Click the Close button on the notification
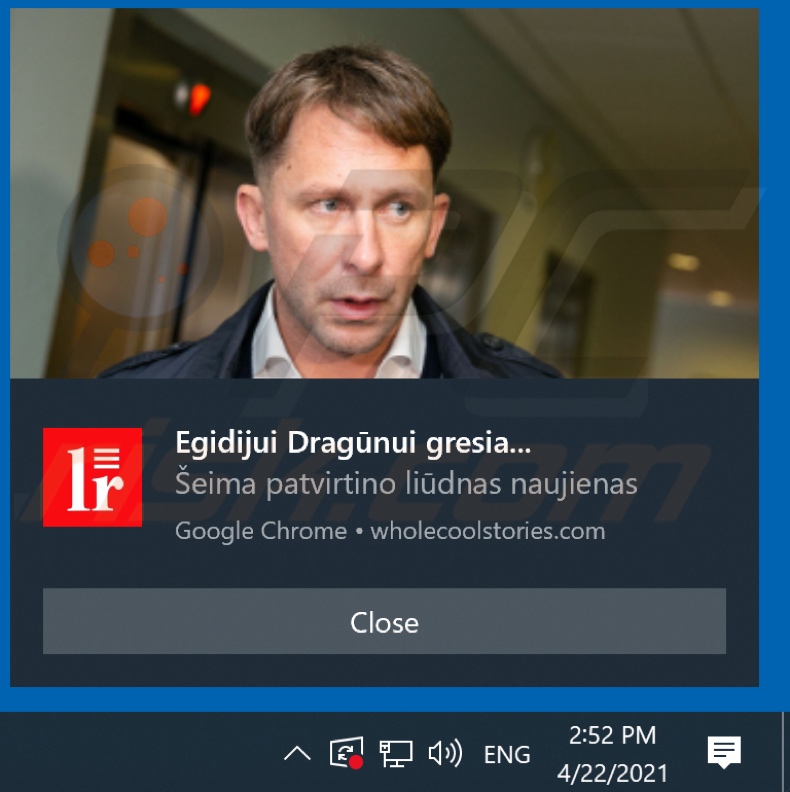Image resolution: width=790 pixels, height=792 pixels. click(x=384, y=621)
